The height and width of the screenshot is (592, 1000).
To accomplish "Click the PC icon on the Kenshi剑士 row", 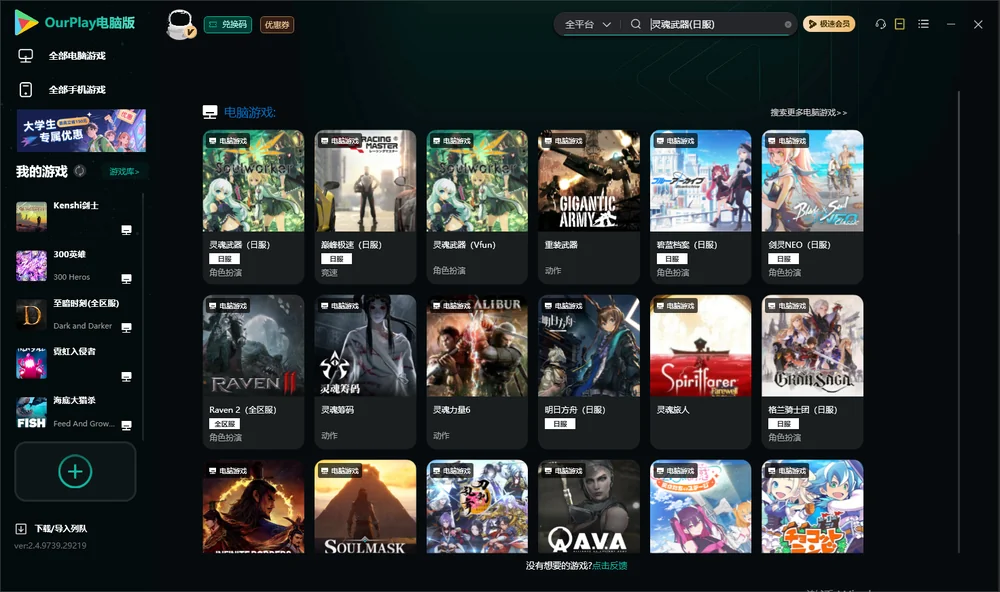I will [126, 230].
